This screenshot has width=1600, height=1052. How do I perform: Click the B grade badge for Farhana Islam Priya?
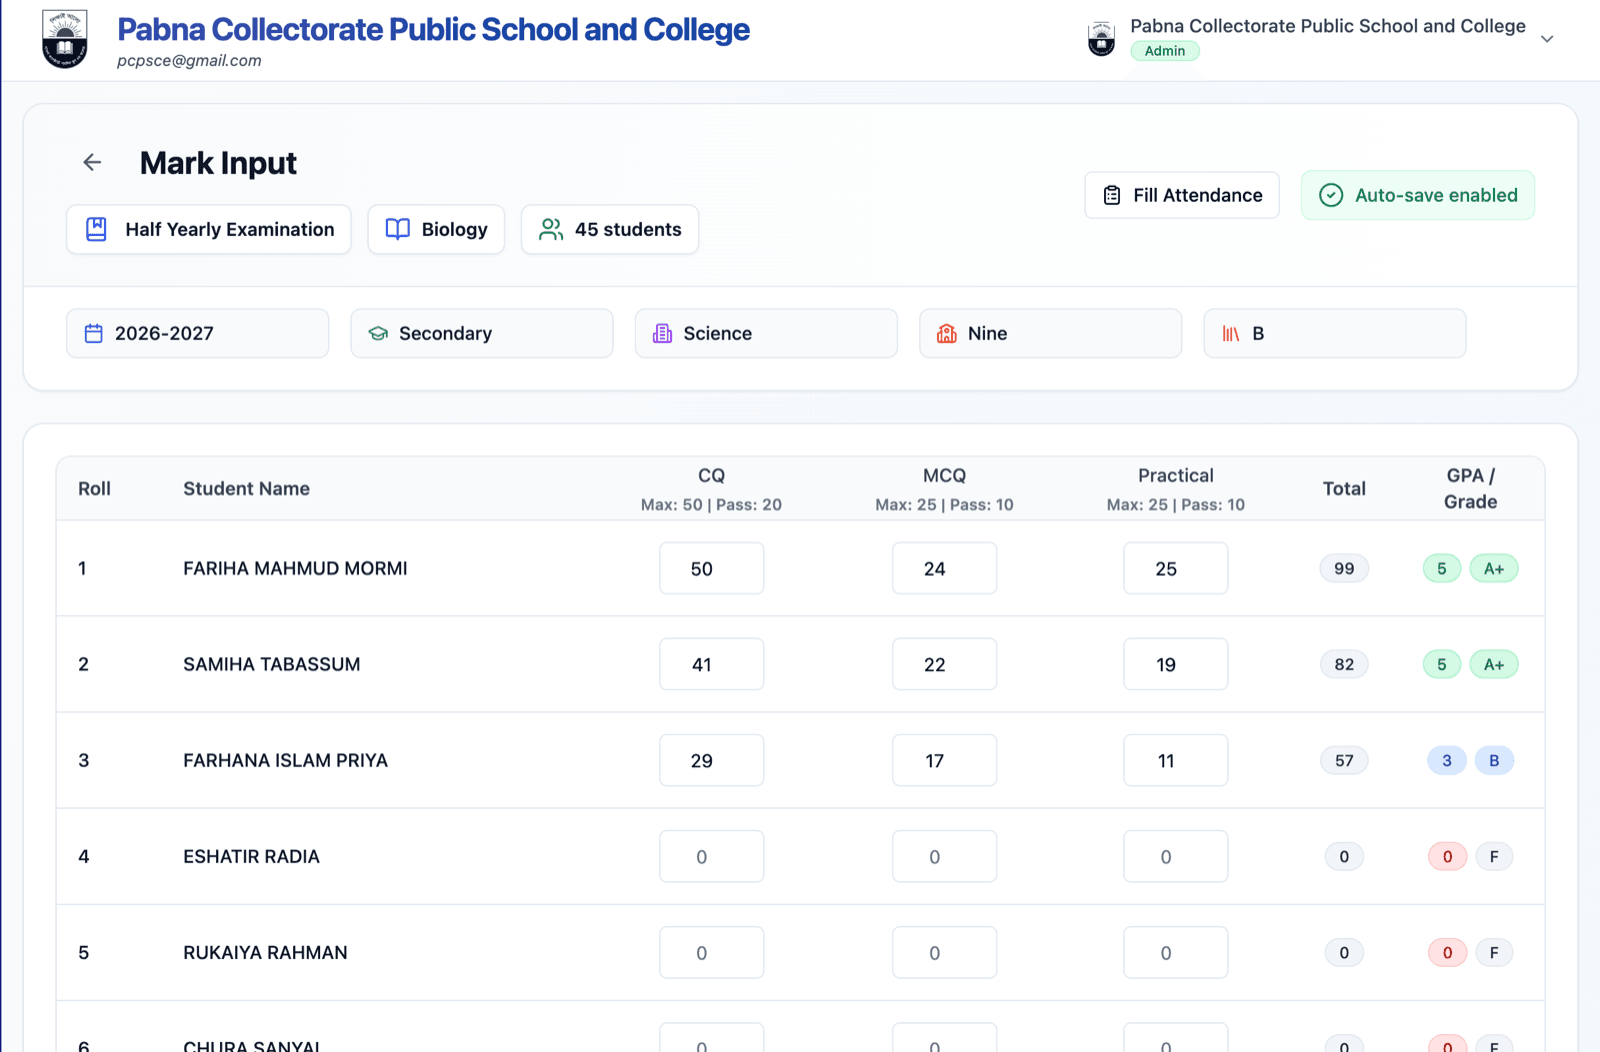coord(1494,760)
